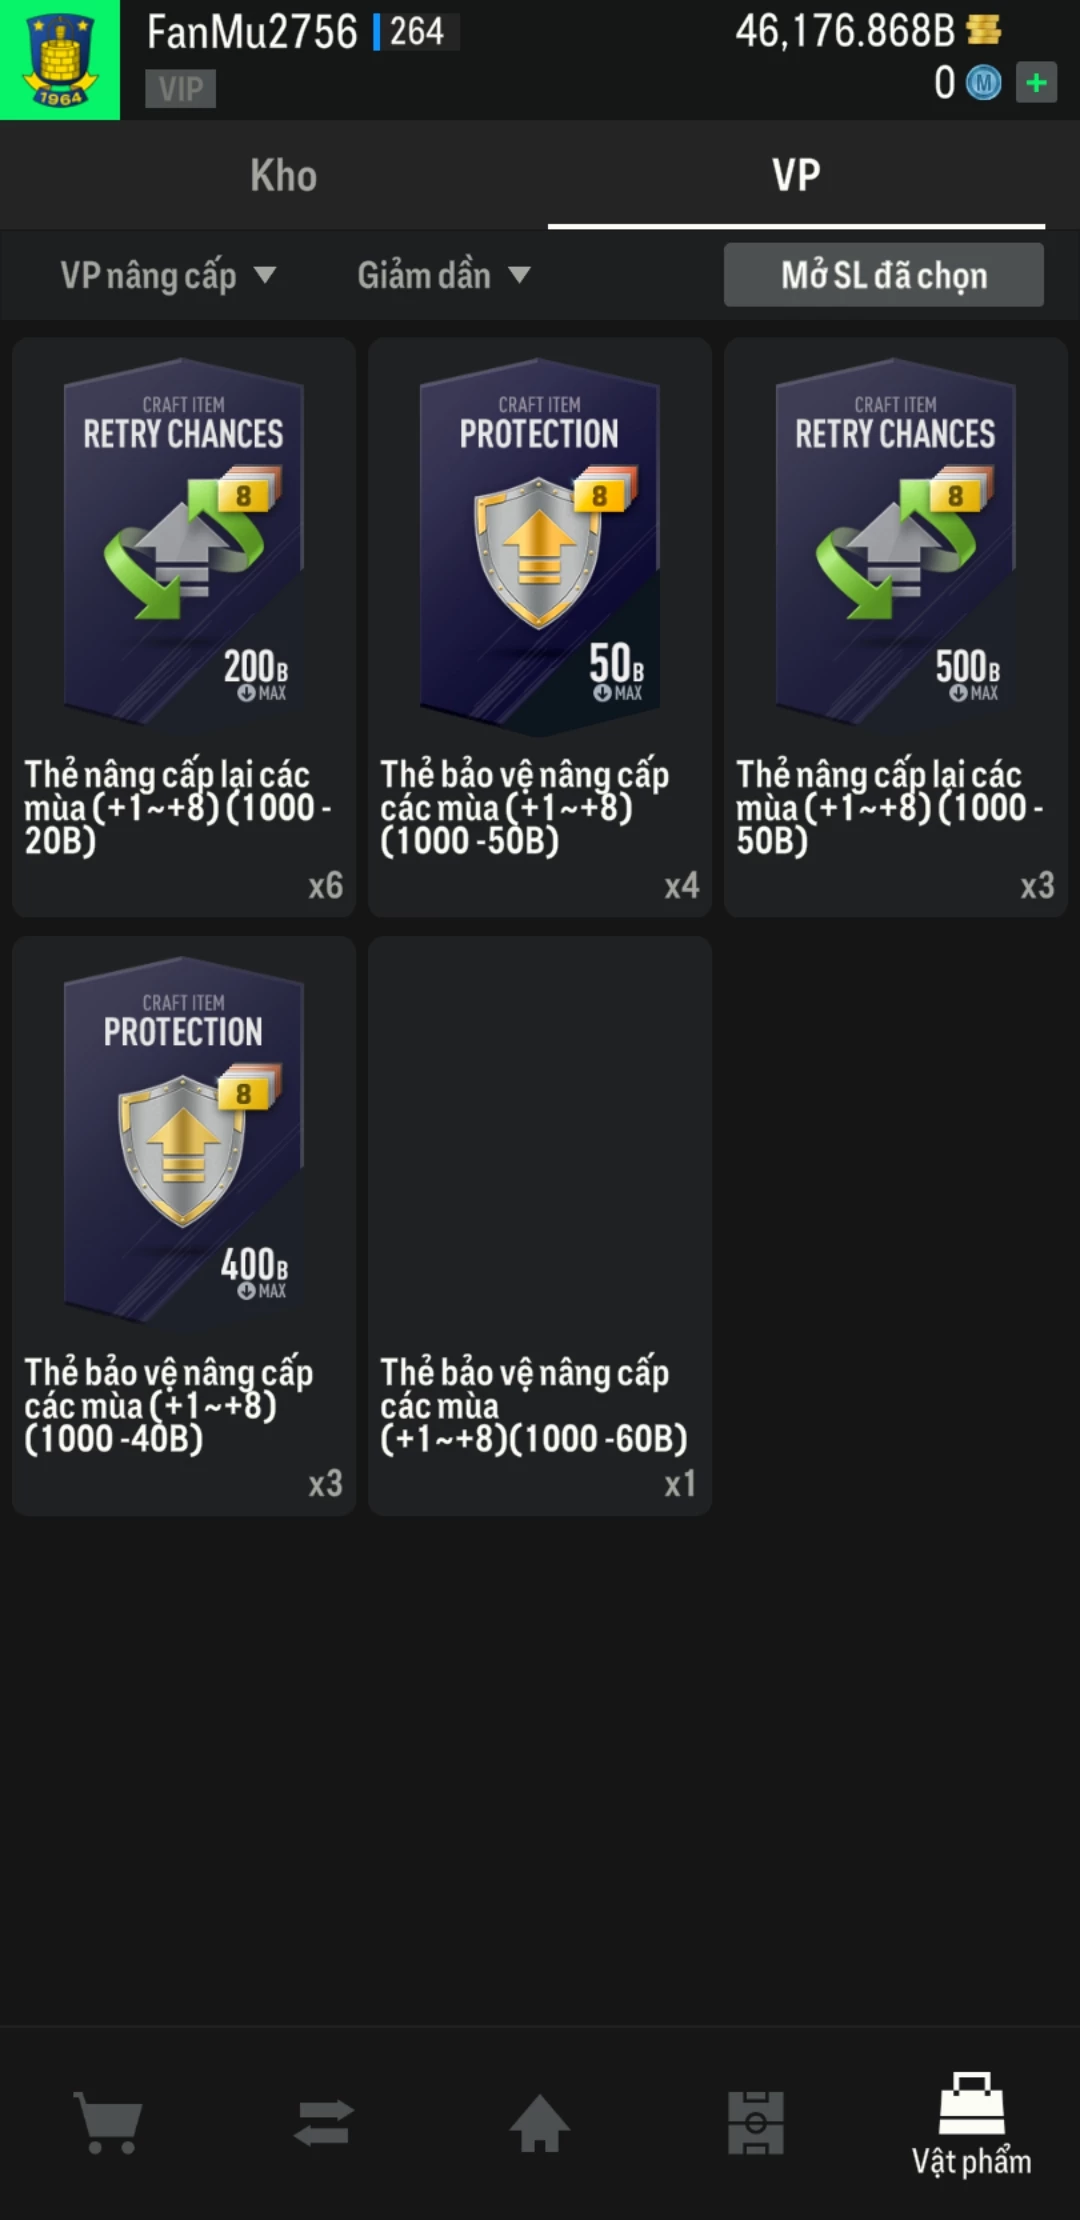Viewport: 1080px width, 2220px height.
Task: Switch to the Kho tab
Action: [x=284, y=176]
